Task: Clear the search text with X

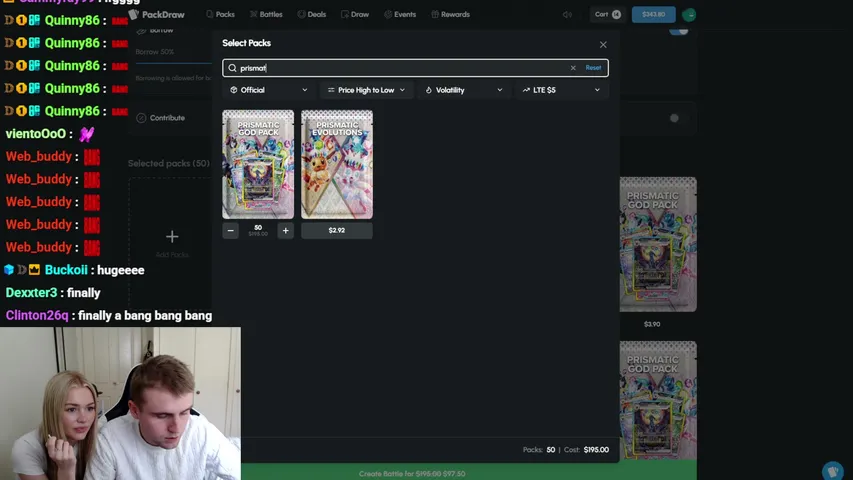Action: (573, 68)
